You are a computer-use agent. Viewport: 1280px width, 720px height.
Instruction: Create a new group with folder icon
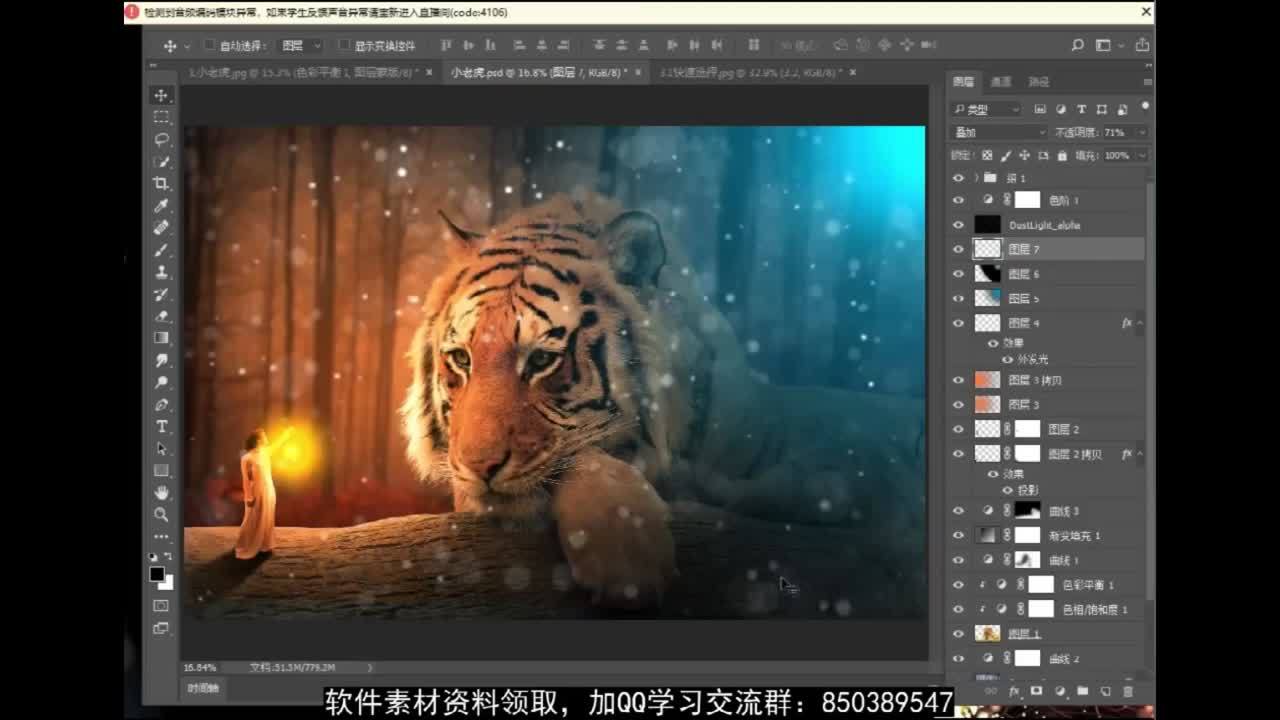click(1082, 691)
